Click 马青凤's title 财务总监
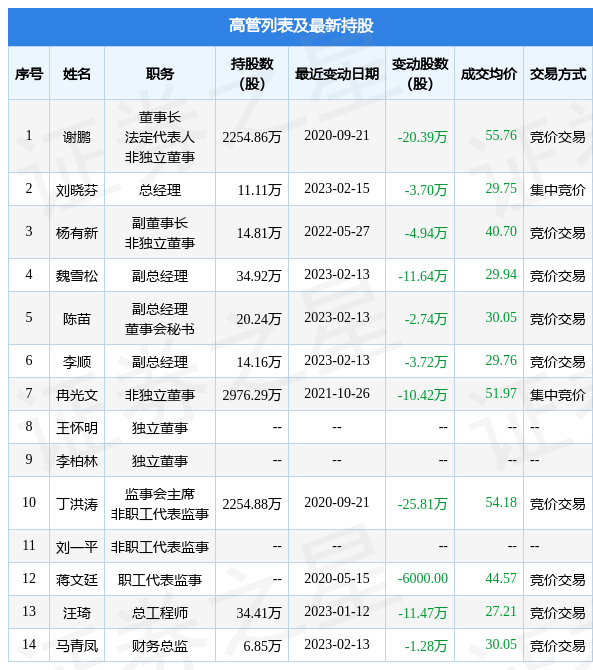593x670 pixels. click(x=160, y=646)
